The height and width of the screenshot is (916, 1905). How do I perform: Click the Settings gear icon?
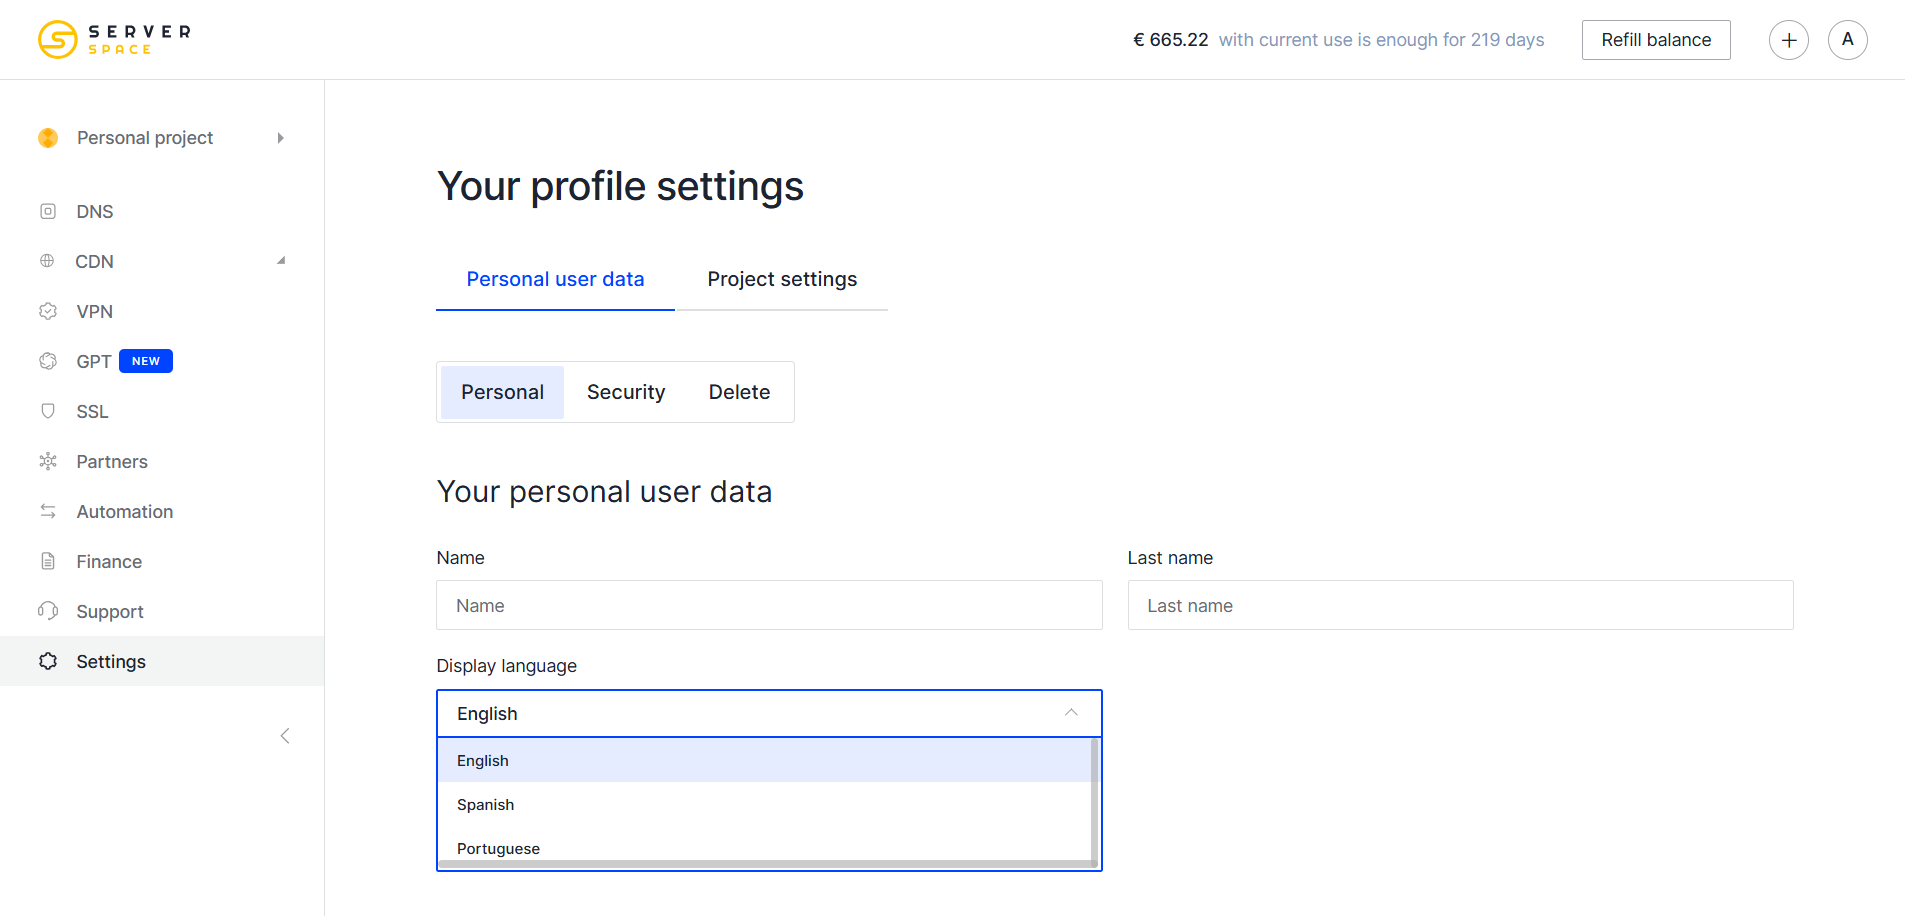(x=48, y=661)
